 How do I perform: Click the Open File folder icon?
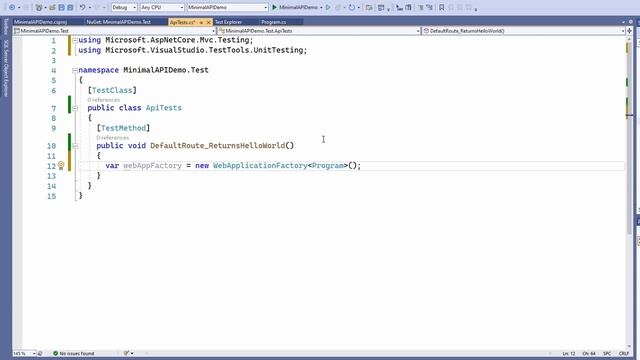[x=52, y=7]
